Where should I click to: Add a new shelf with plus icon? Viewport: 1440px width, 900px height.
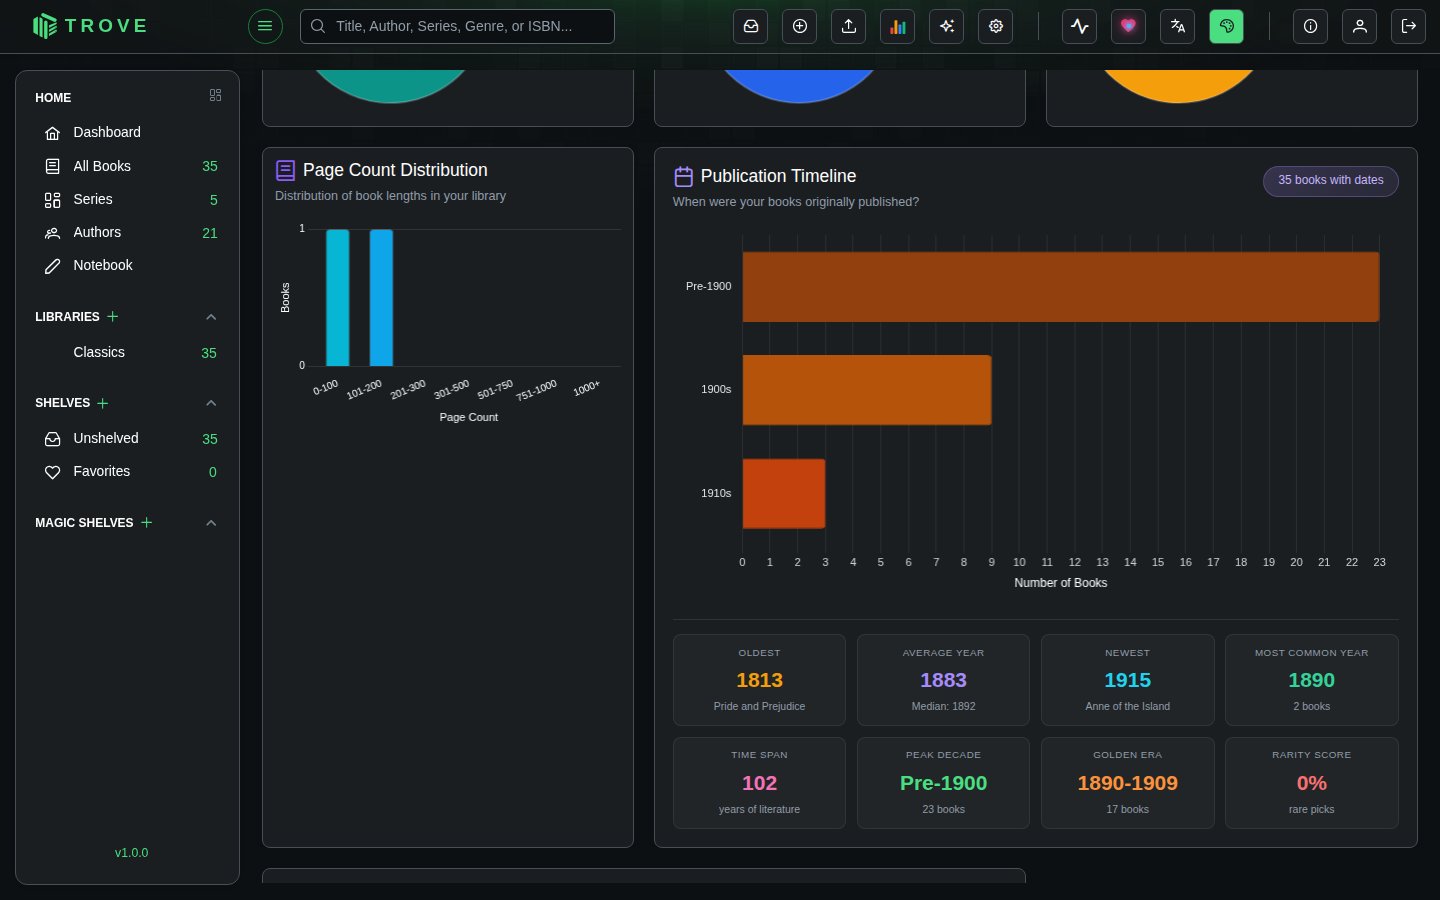103,403
